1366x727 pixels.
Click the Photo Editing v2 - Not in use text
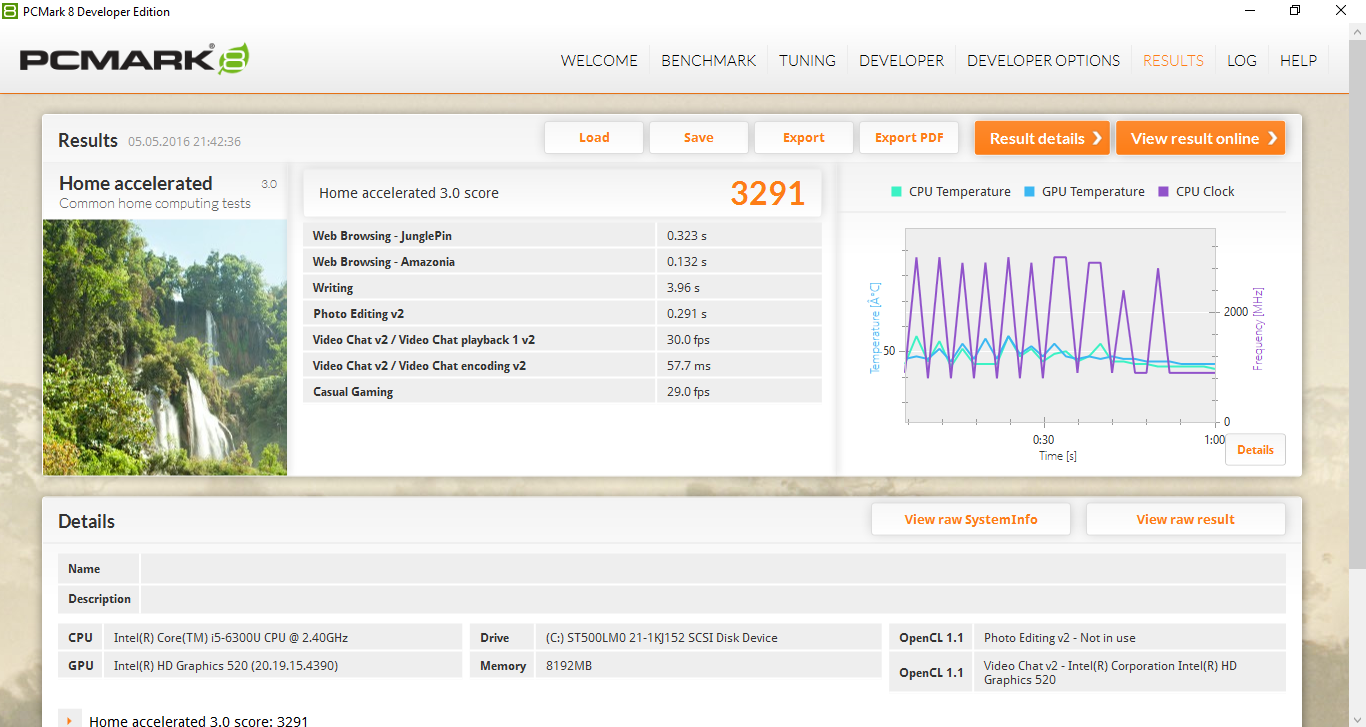coord(1060,637)
